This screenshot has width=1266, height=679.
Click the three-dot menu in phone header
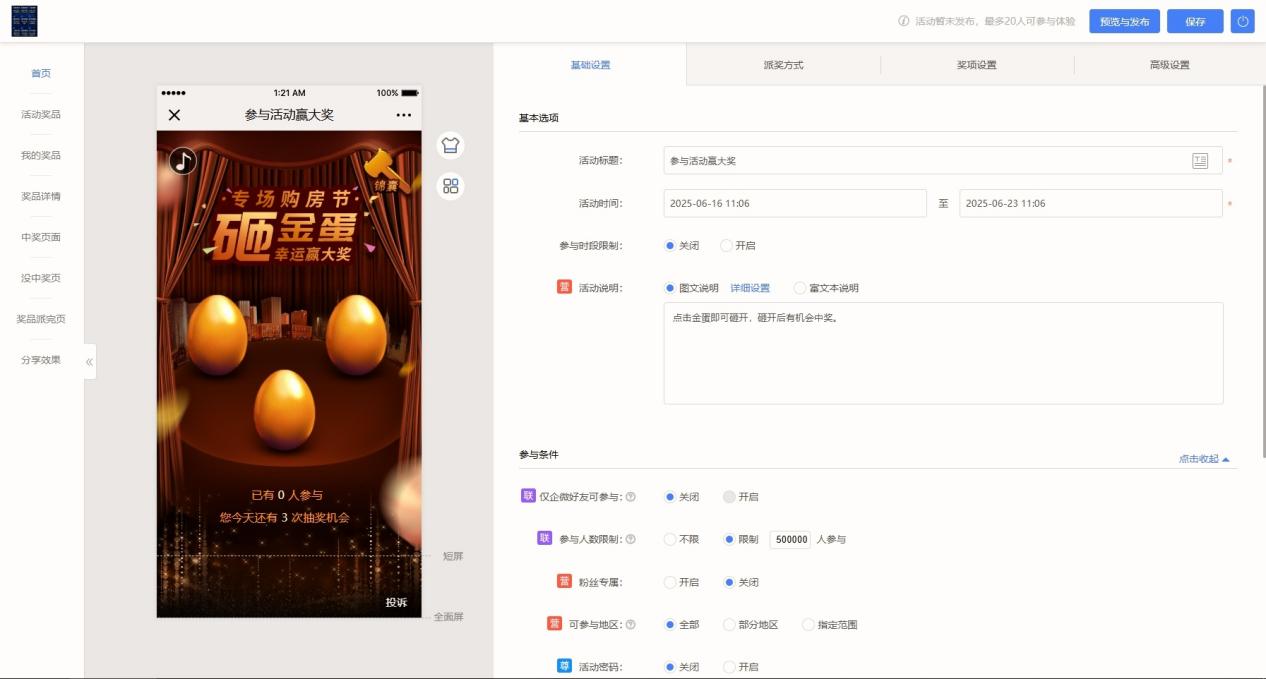(x=404, y=115)
